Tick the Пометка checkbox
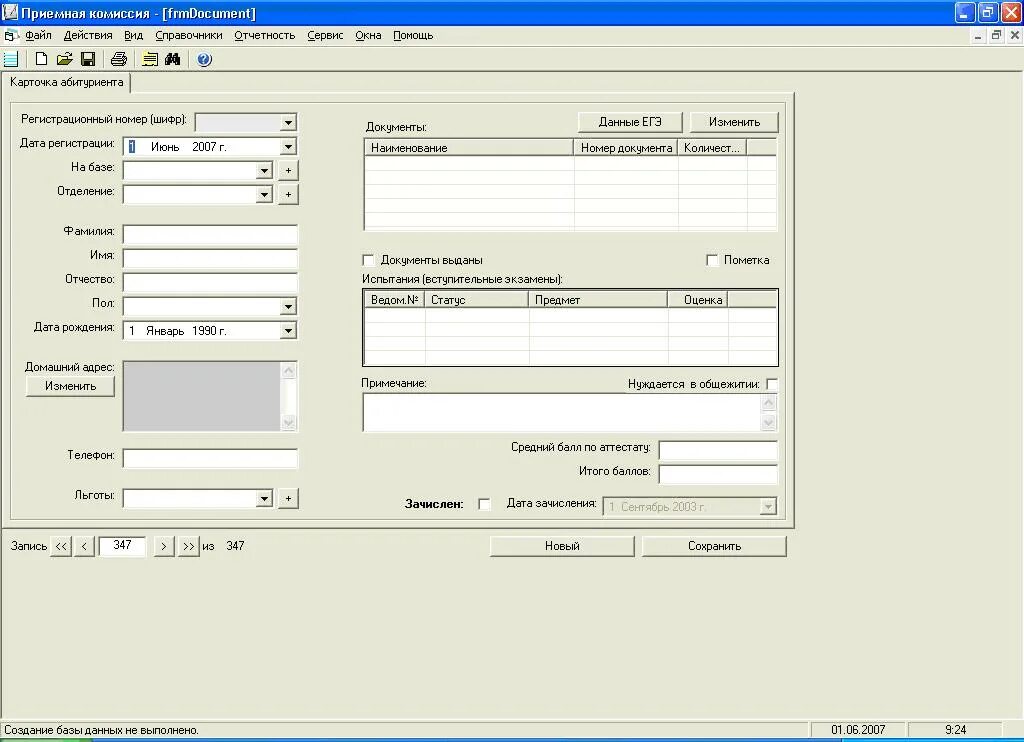The image size is (1024, 742). tap(712, 260)
